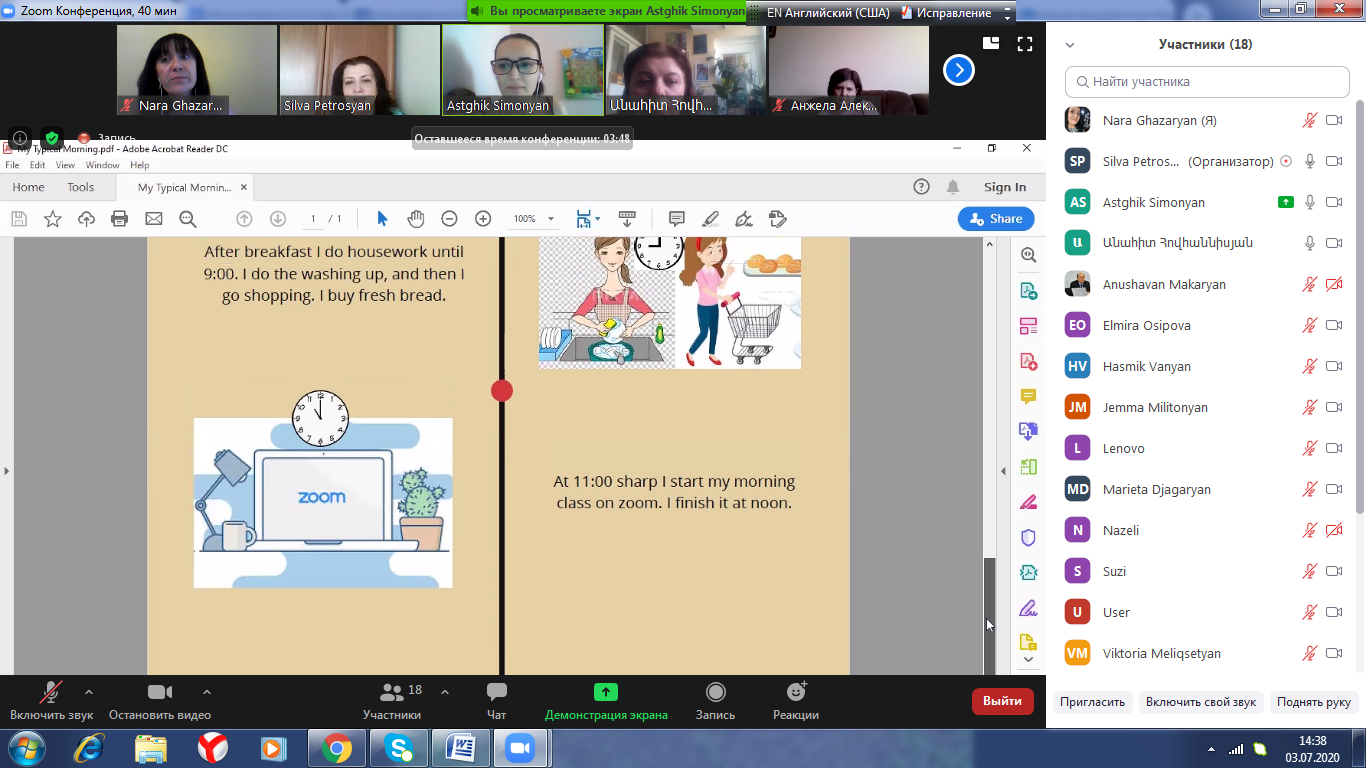Screen dimensions: 1366x768
Task: Open Find text magnifier in Acrobat toolbar
Action: 187,219
